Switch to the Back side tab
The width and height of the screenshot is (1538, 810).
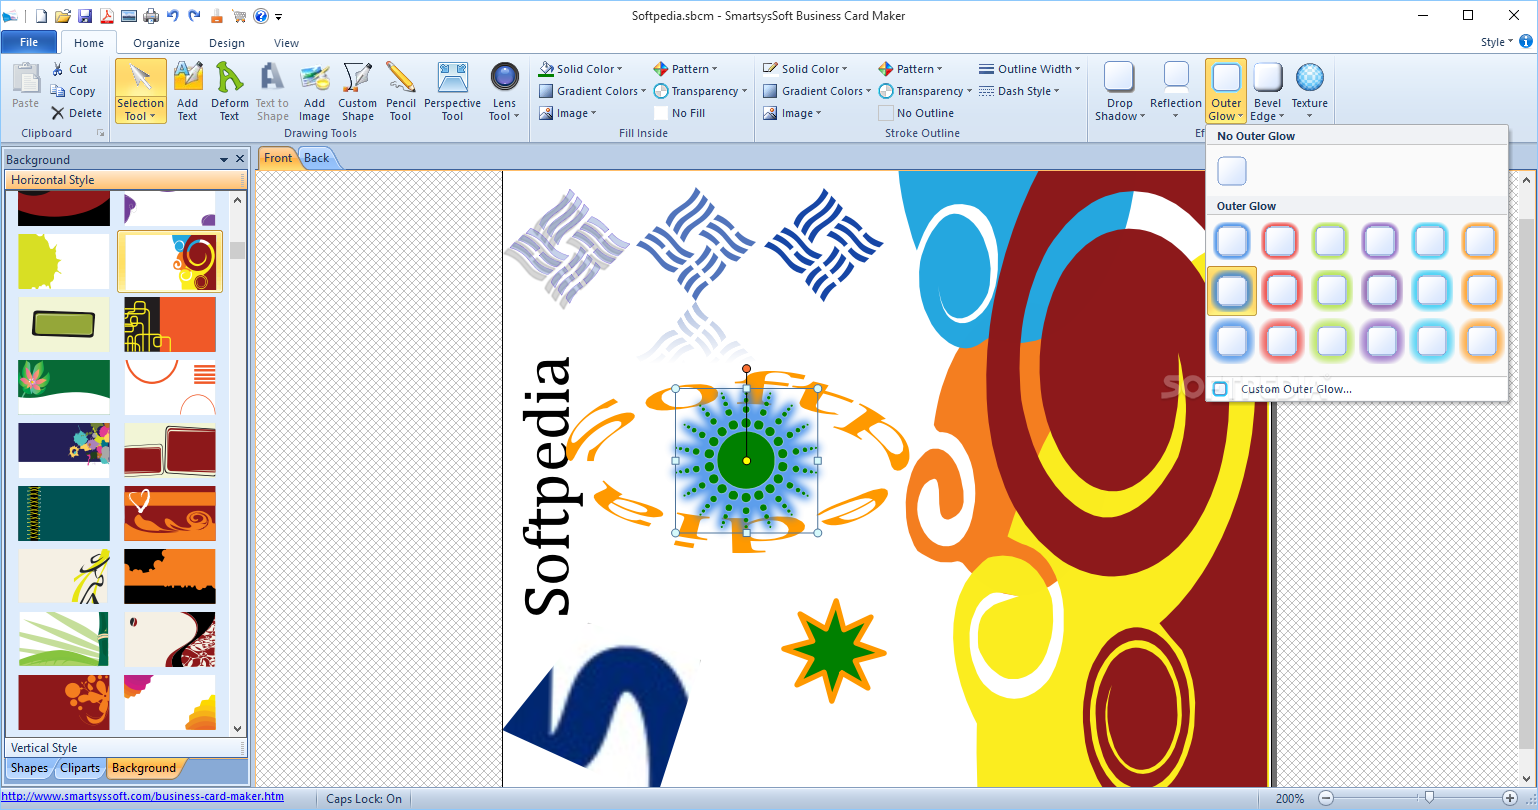coord(317,158)
